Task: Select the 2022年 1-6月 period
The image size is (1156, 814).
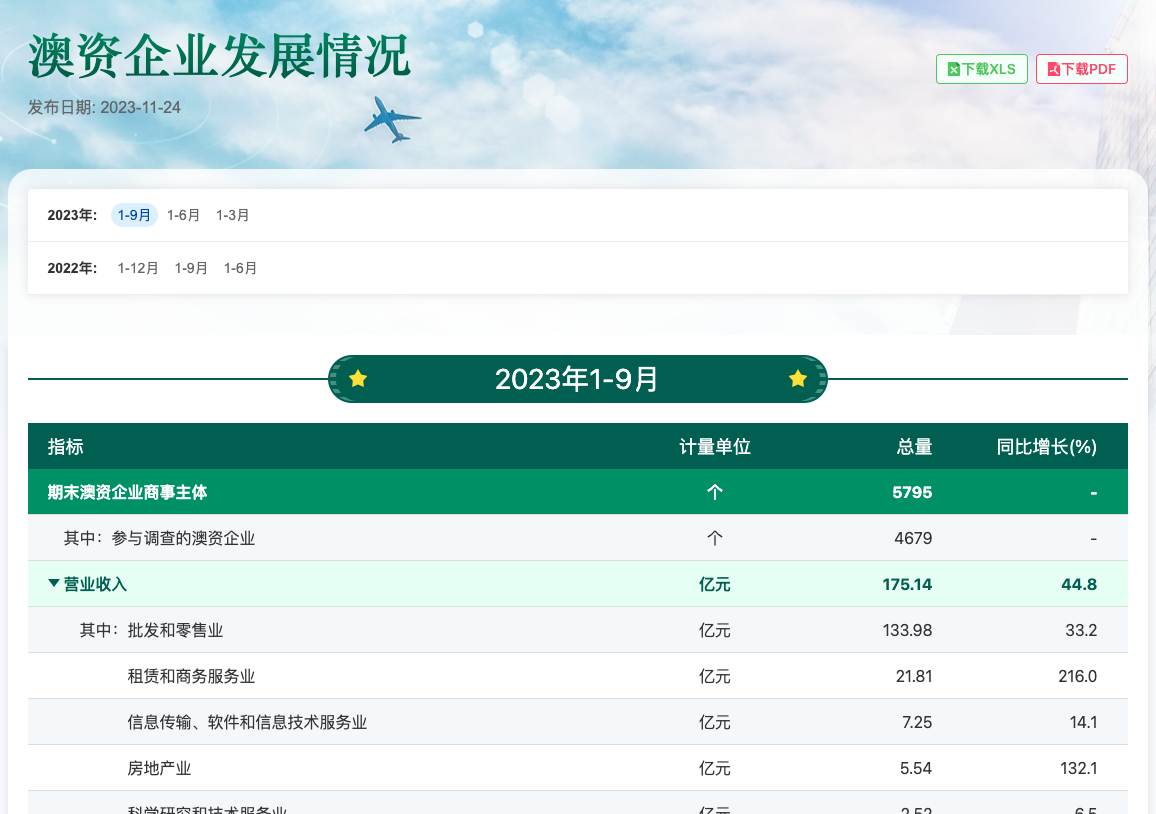Action: [x=241, y=268]
